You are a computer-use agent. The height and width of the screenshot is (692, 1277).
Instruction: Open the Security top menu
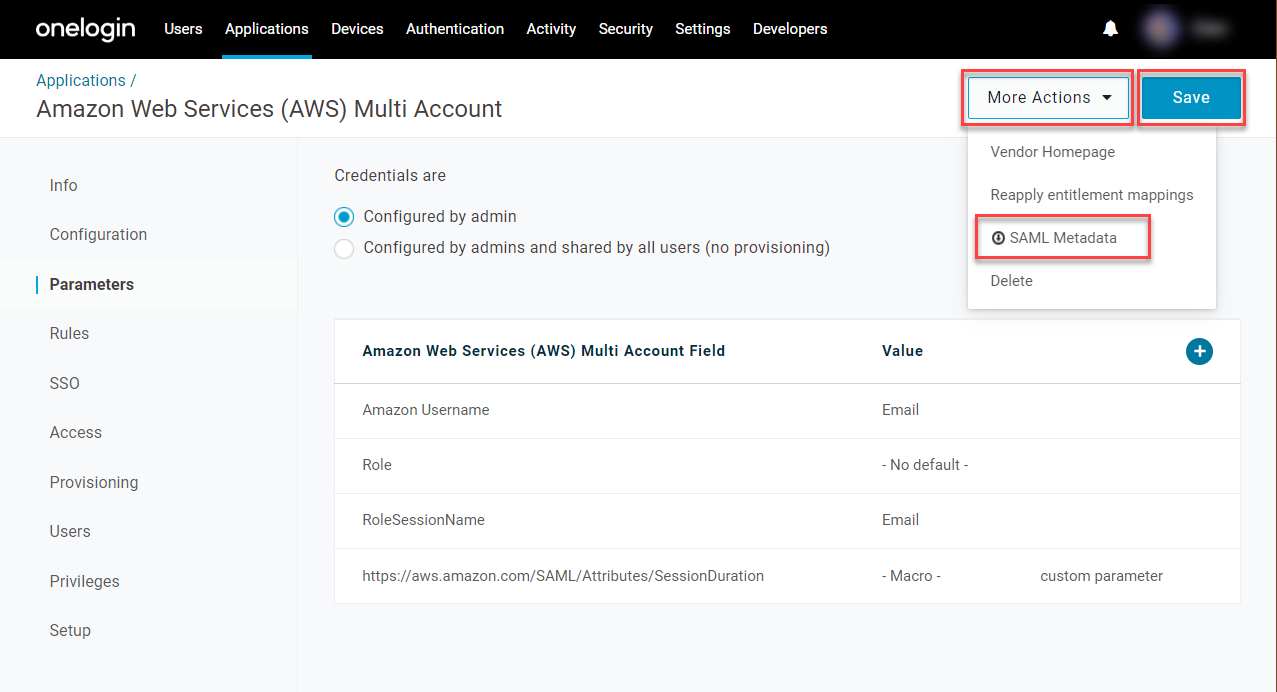click(x=626, y=29)
